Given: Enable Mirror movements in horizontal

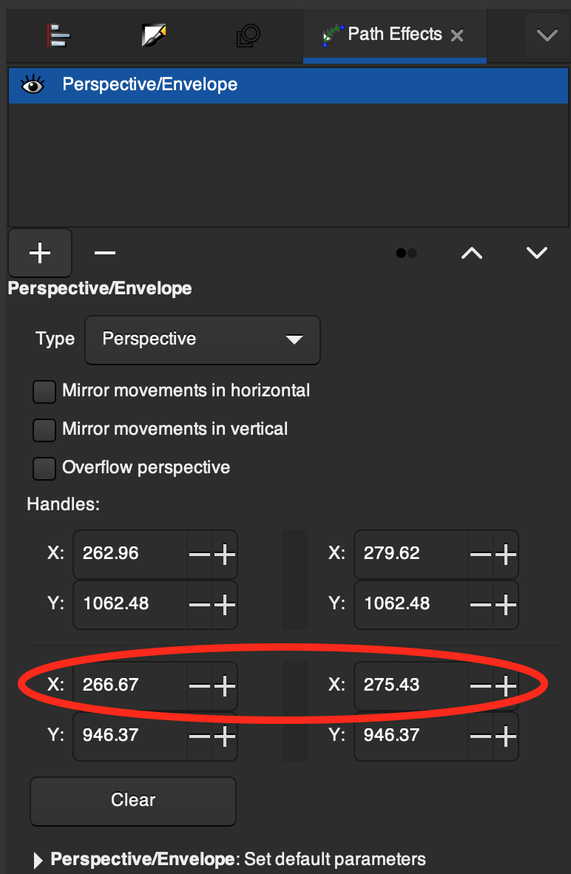Looking at the screenshot, I should pos(44,391).
